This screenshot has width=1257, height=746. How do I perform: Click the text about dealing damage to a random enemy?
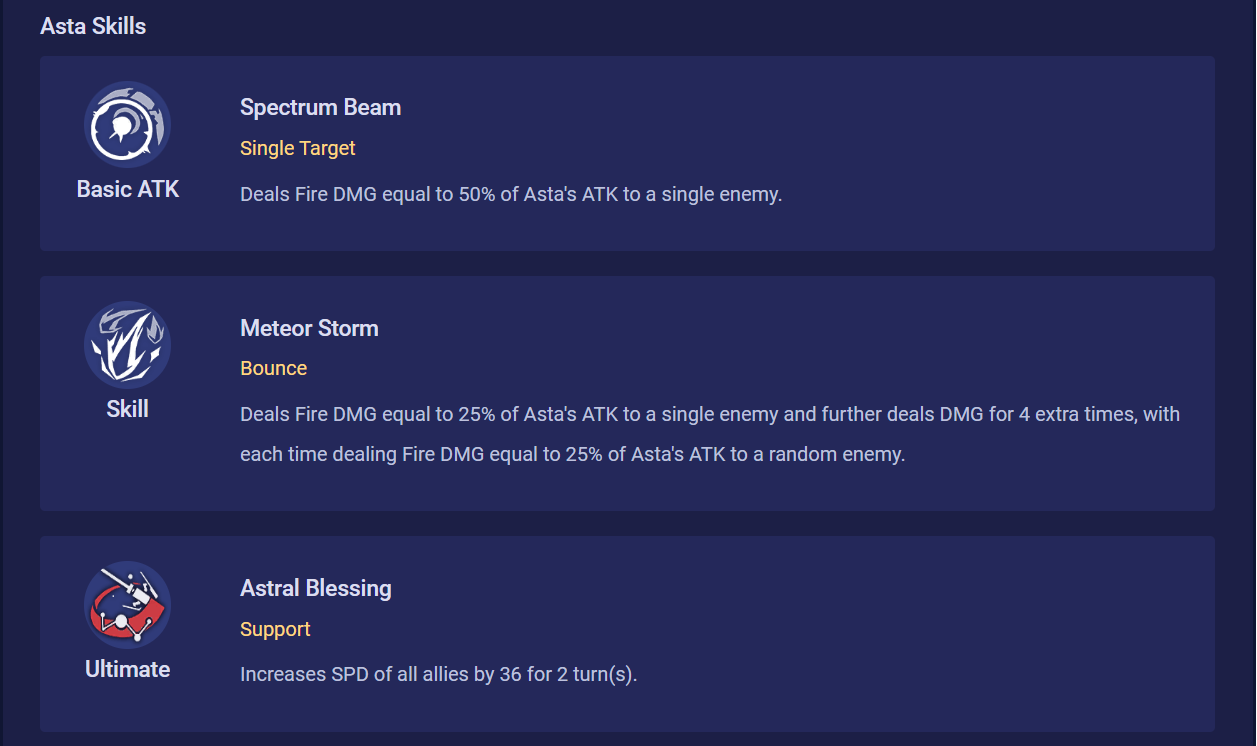tap(572, 454)
